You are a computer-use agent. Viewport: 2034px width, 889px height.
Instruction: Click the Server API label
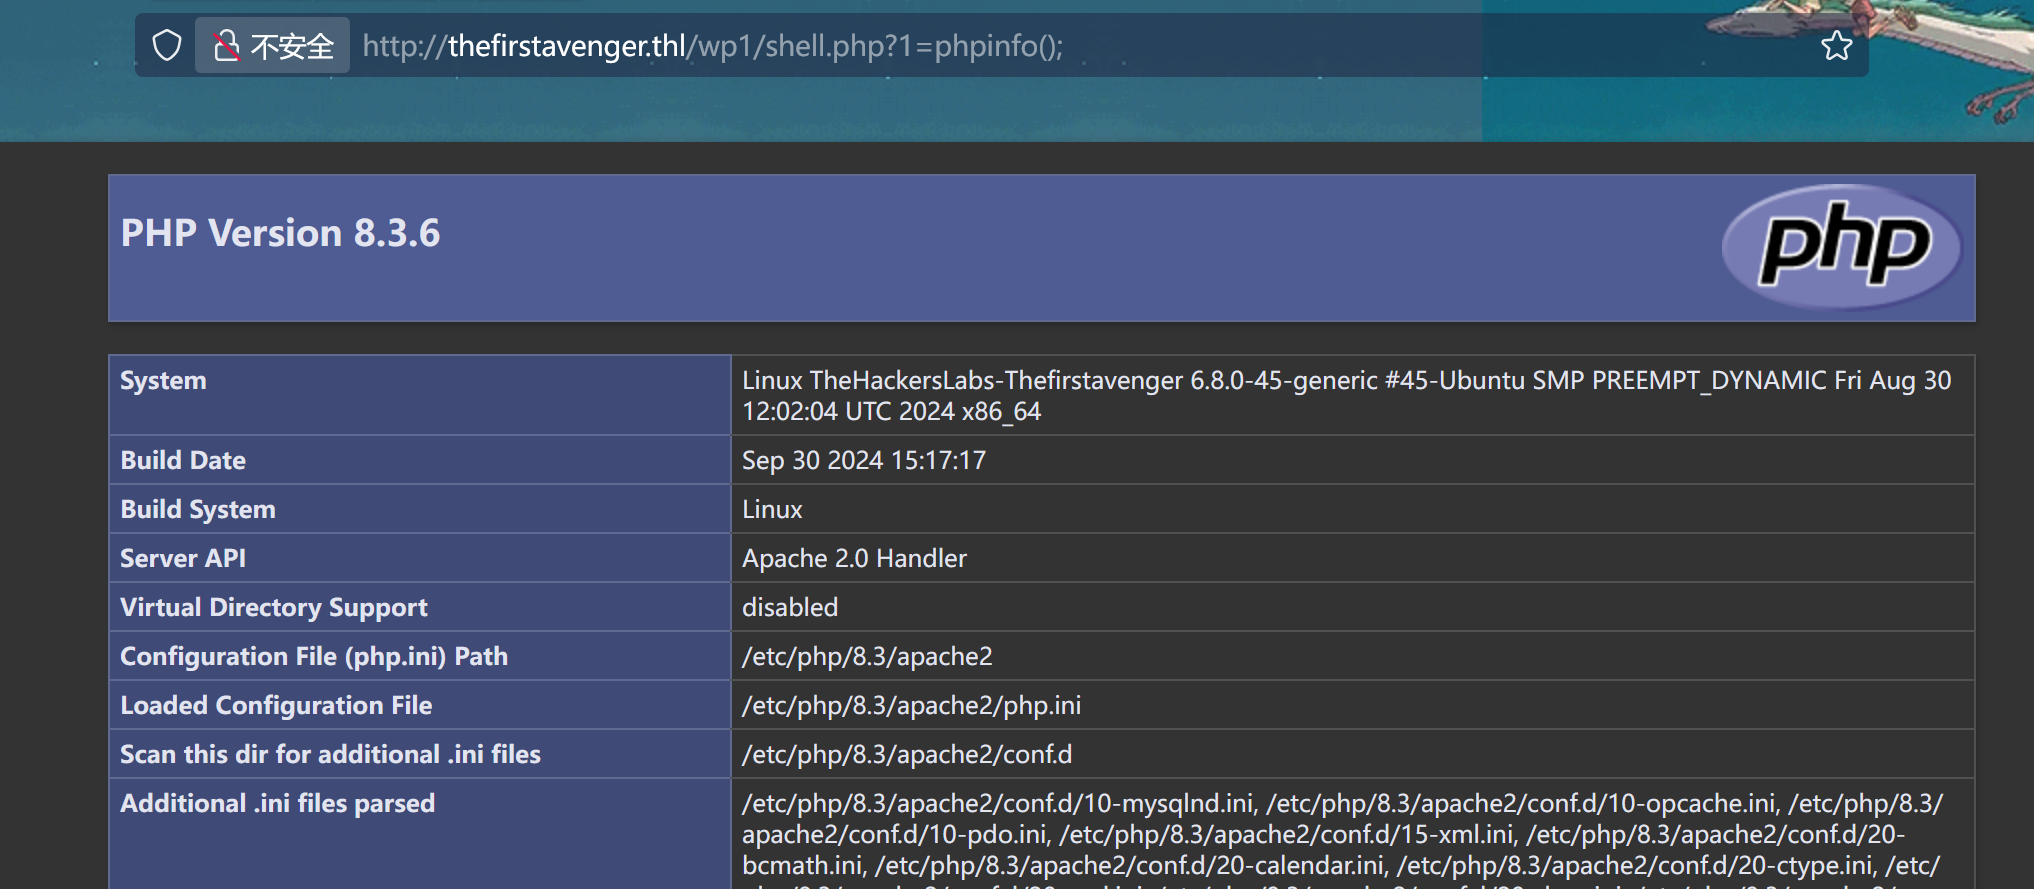click(183, 558)
